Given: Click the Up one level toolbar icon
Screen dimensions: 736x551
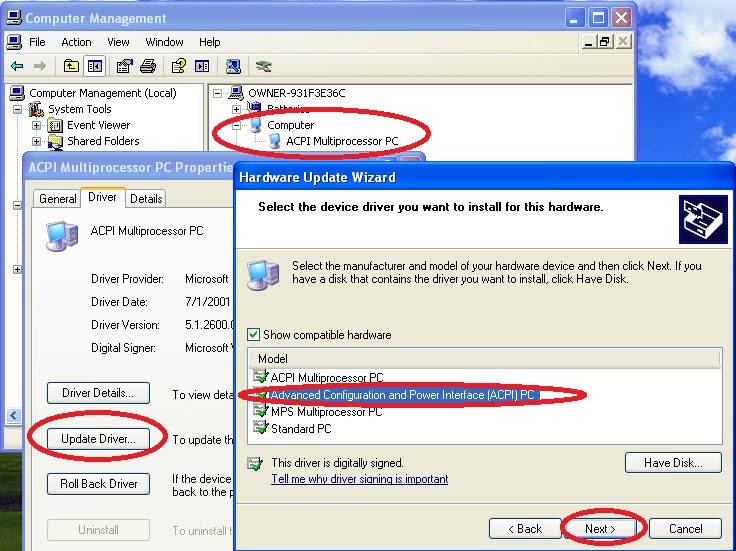Looking at the screenshot, I should 71,66.
